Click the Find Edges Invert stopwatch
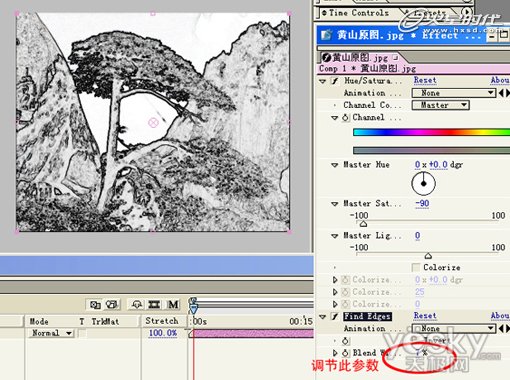The width and height of the screenshot is (510, 380). [x=345, y=341]
